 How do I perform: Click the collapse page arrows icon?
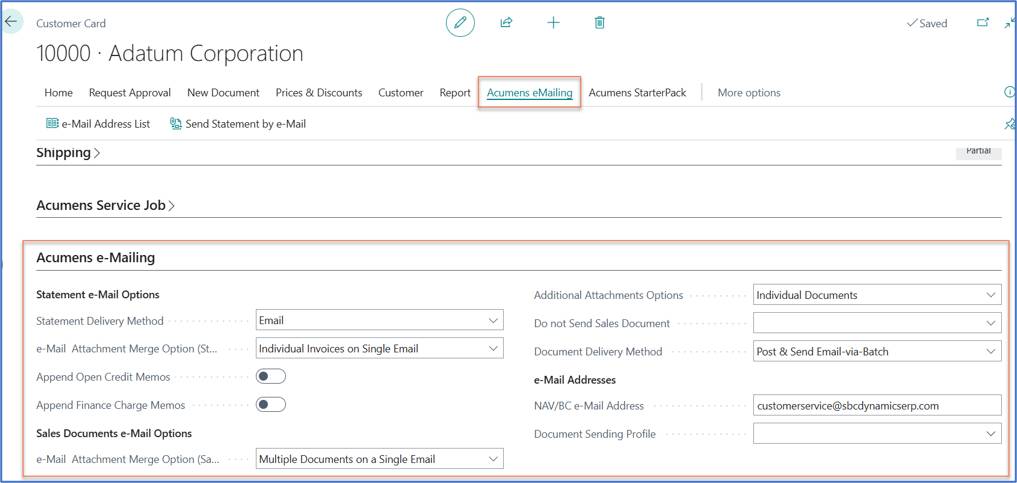(1009, 23)
